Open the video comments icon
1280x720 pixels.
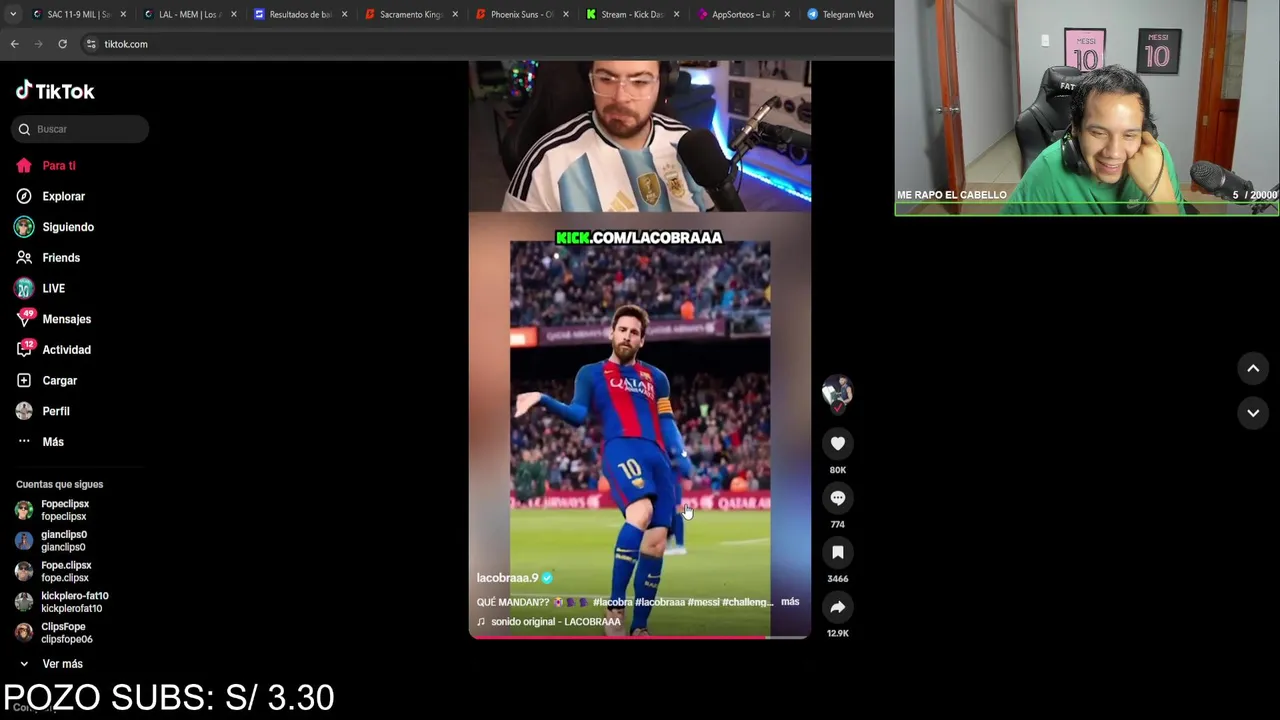[x=838, y=498]
